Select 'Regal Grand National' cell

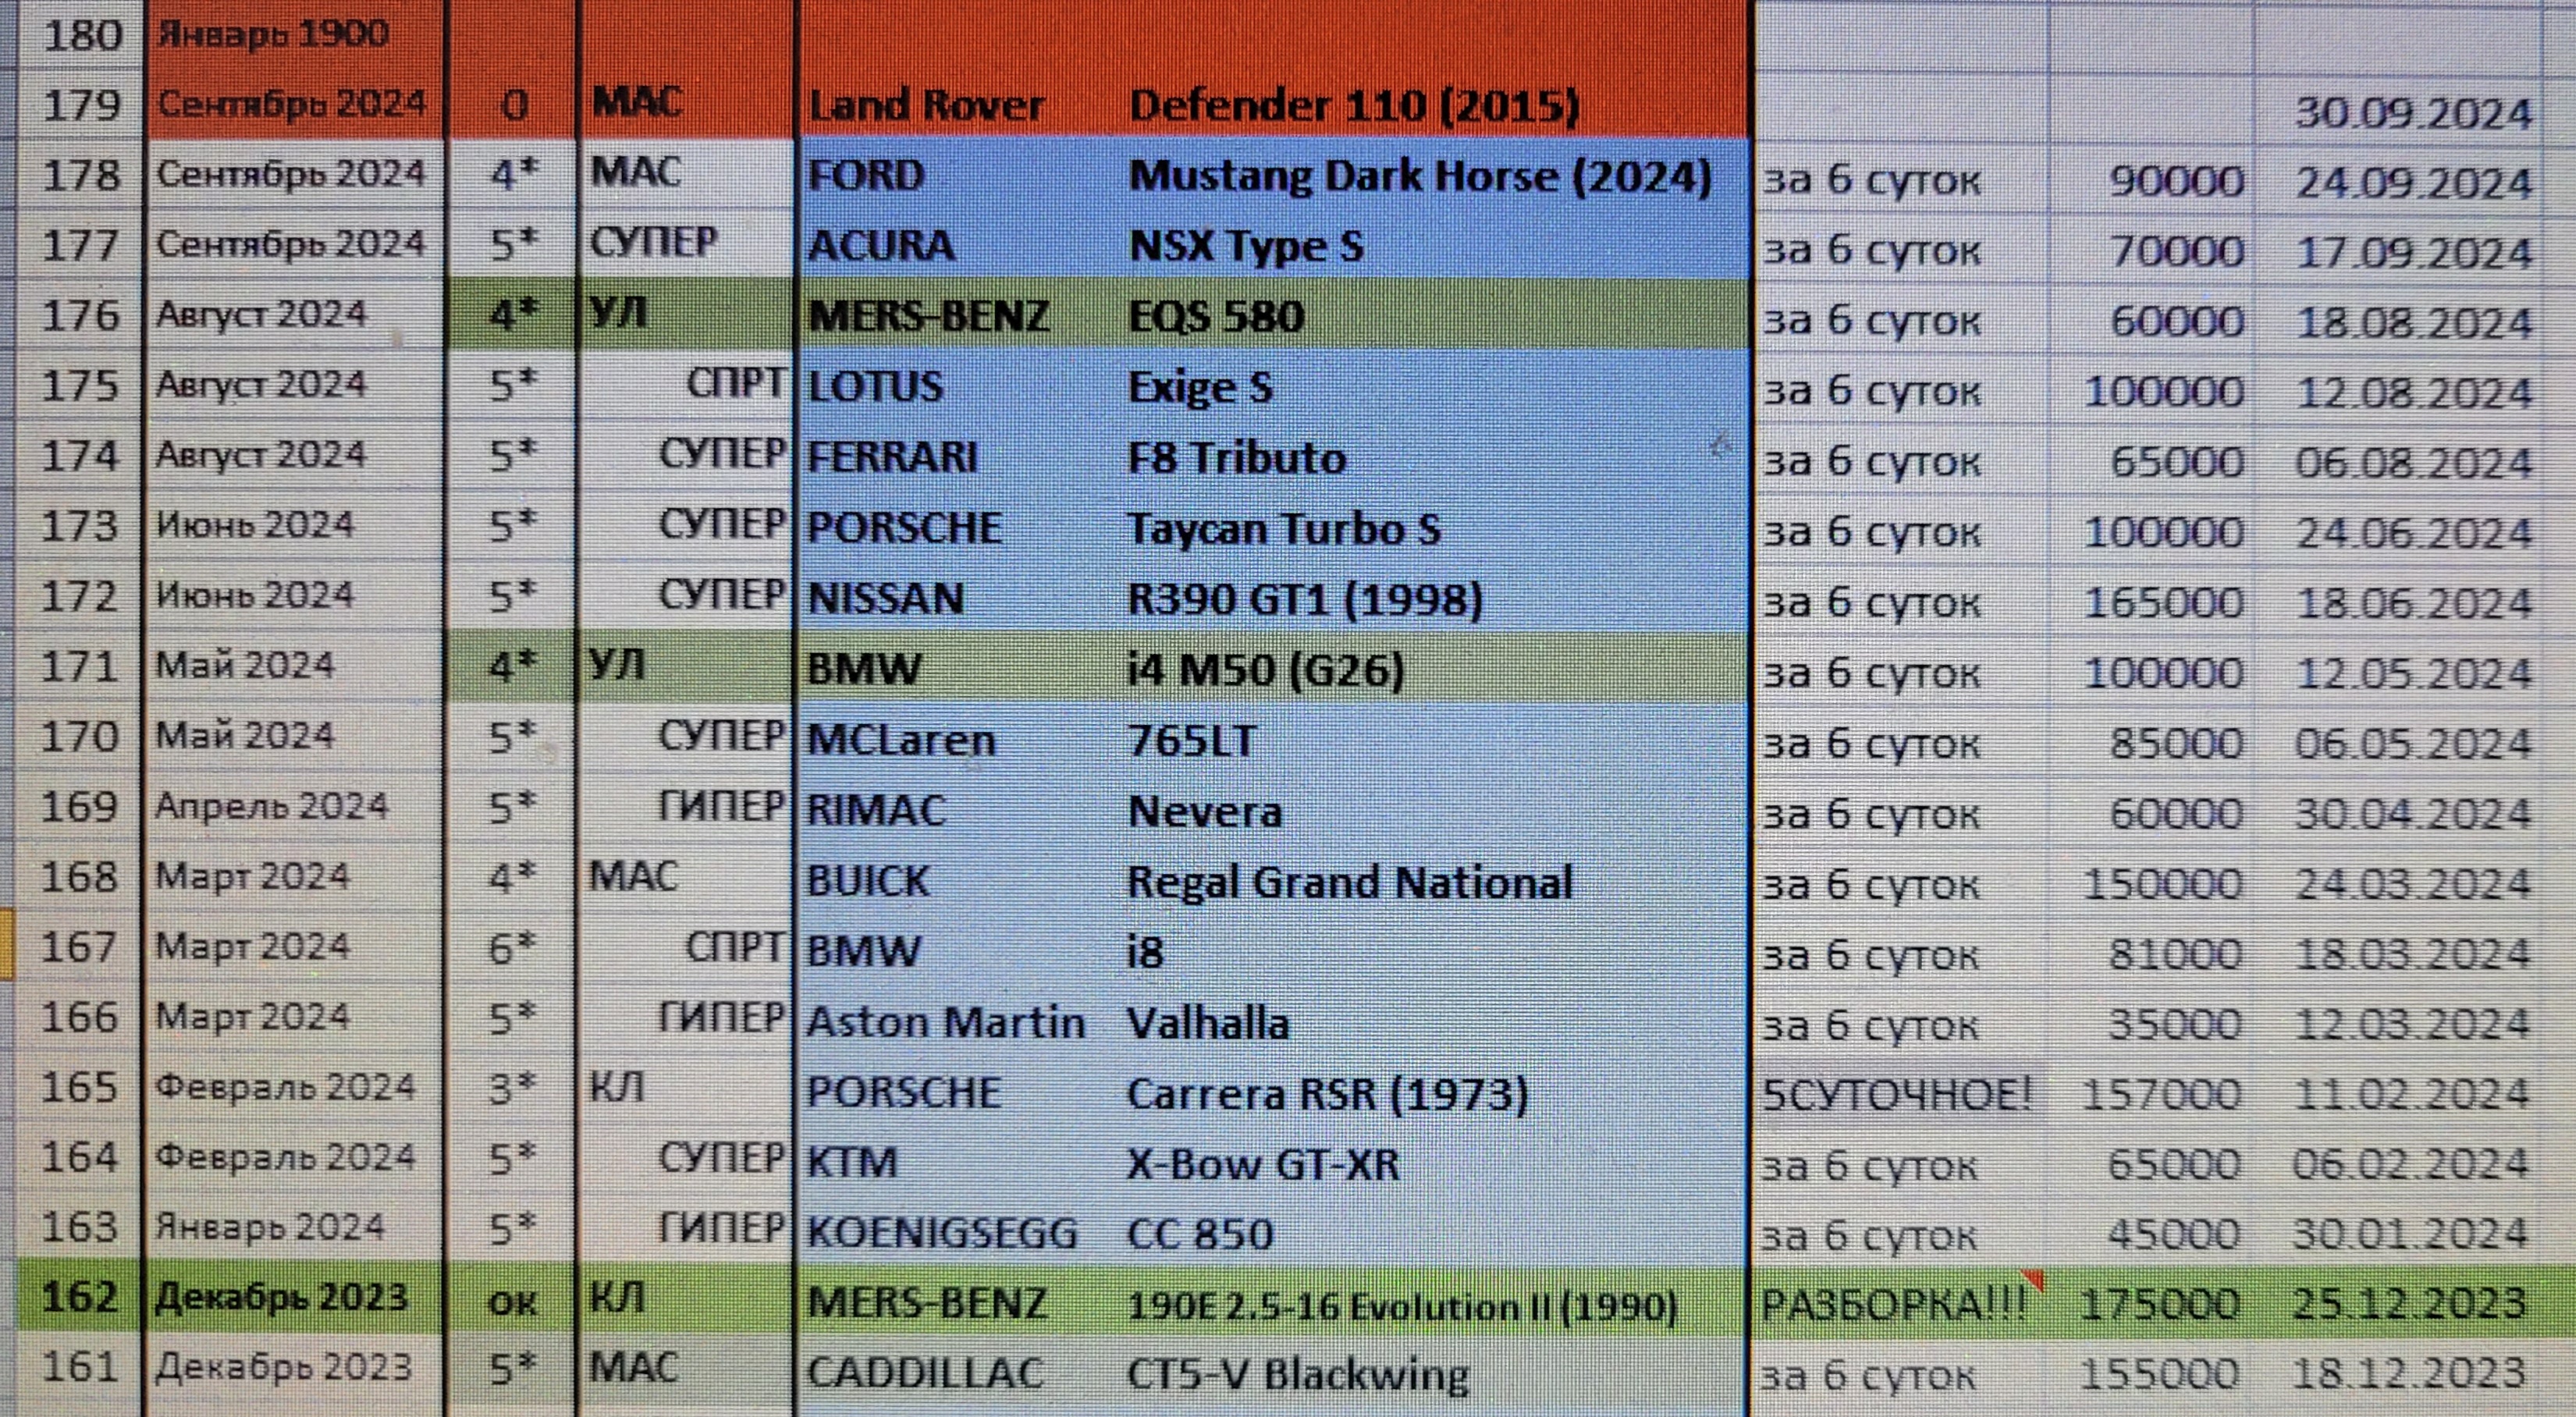1436,880
